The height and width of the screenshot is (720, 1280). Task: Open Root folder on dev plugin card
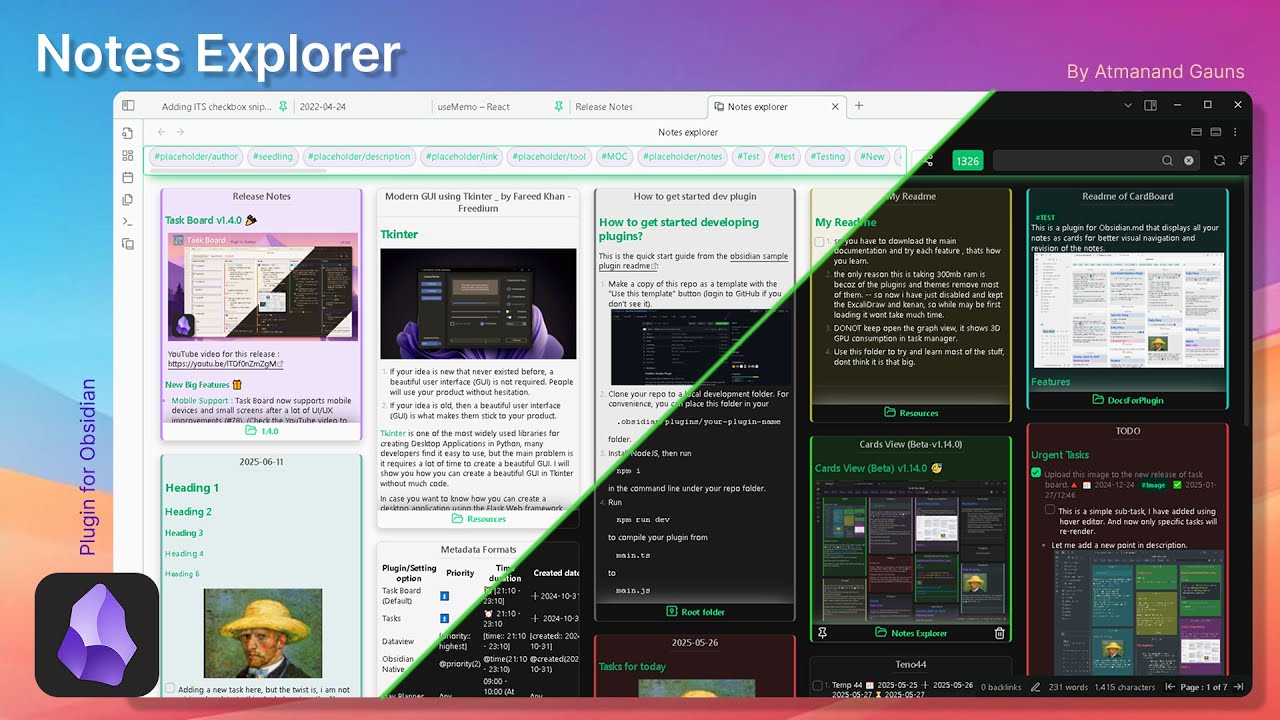(695, 612)
